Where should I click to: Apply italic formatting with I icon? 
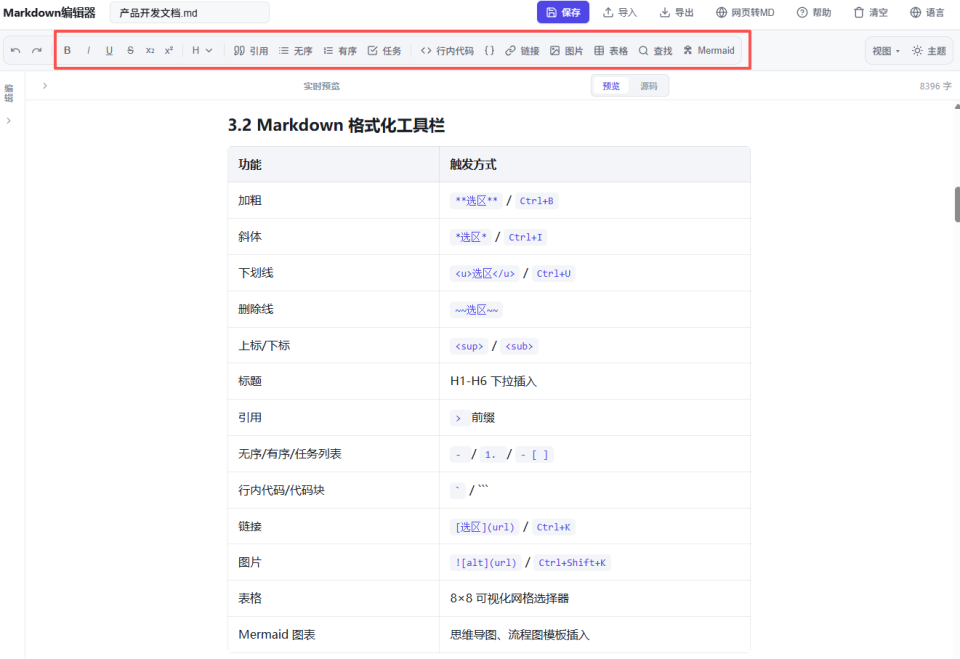coord(88,51)
